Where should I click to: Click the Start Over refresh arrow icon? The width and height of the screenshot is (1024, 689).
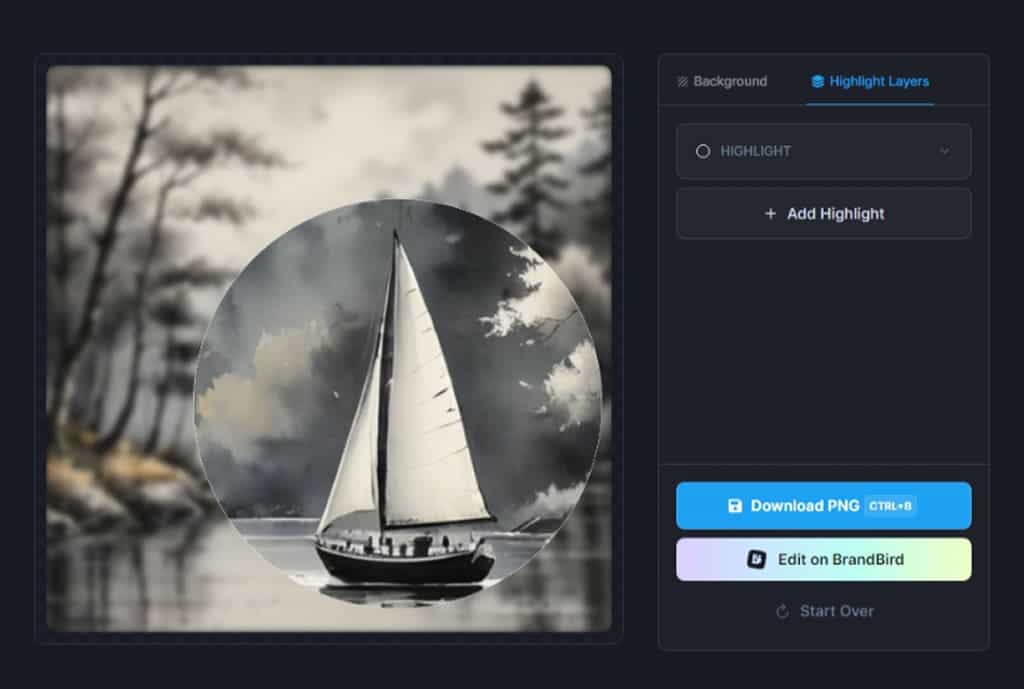pos(783,611)
